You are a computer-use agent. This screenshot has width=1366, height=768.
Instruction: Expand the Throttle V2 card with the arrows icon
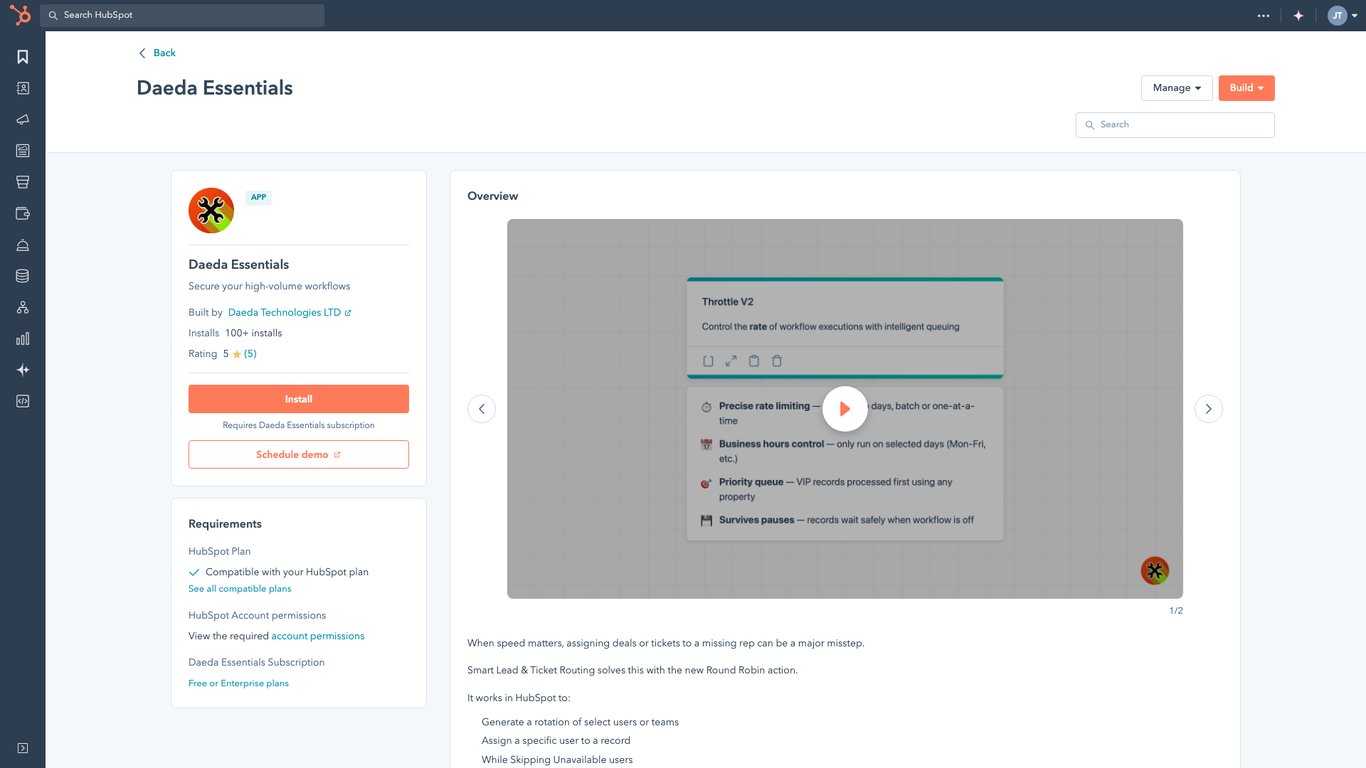pos(731,360)
